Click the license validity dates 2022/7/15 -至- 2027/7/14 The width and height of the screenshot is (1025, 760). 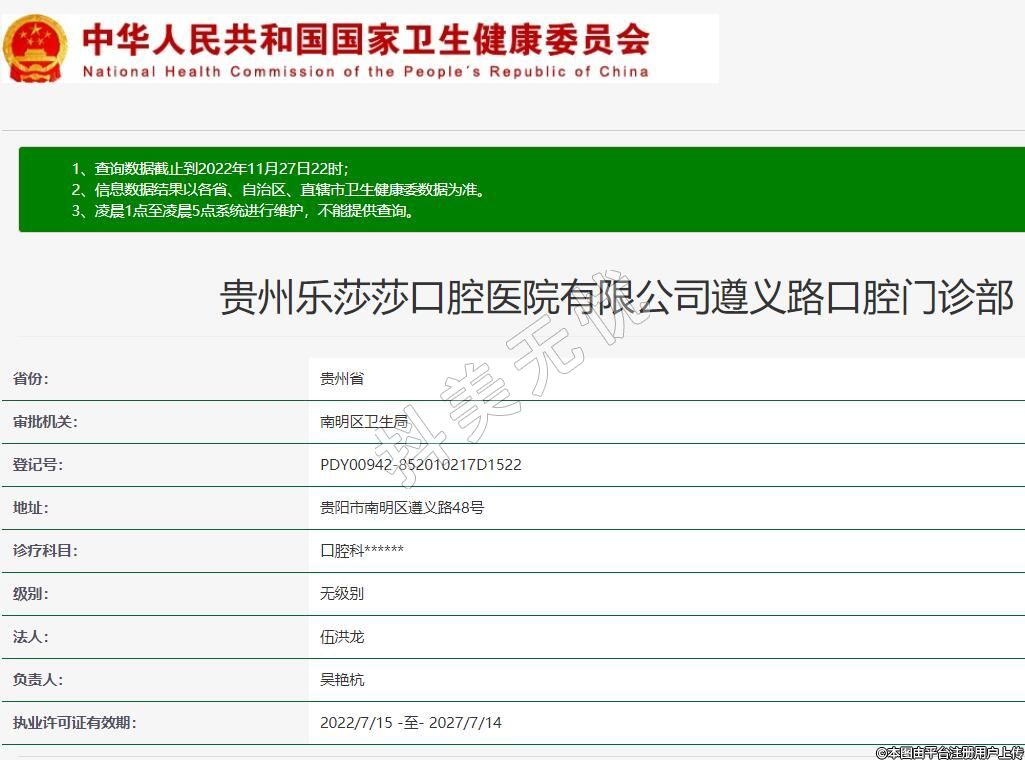tap(410, 723)
